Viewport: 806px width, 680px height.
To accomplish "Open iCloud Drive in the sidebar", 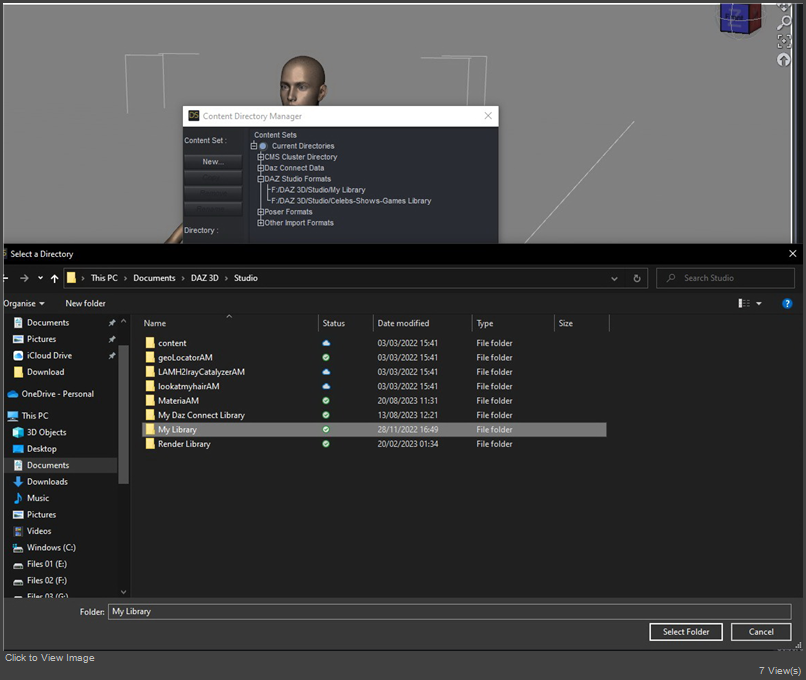I will (49, 355).
